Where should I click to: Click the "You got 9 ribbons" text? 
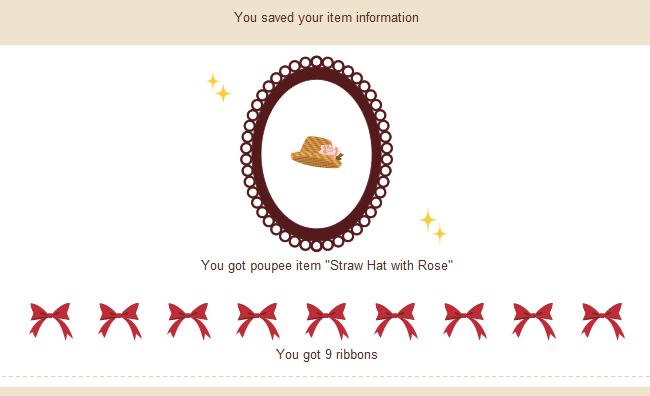(x=327, y=355)
